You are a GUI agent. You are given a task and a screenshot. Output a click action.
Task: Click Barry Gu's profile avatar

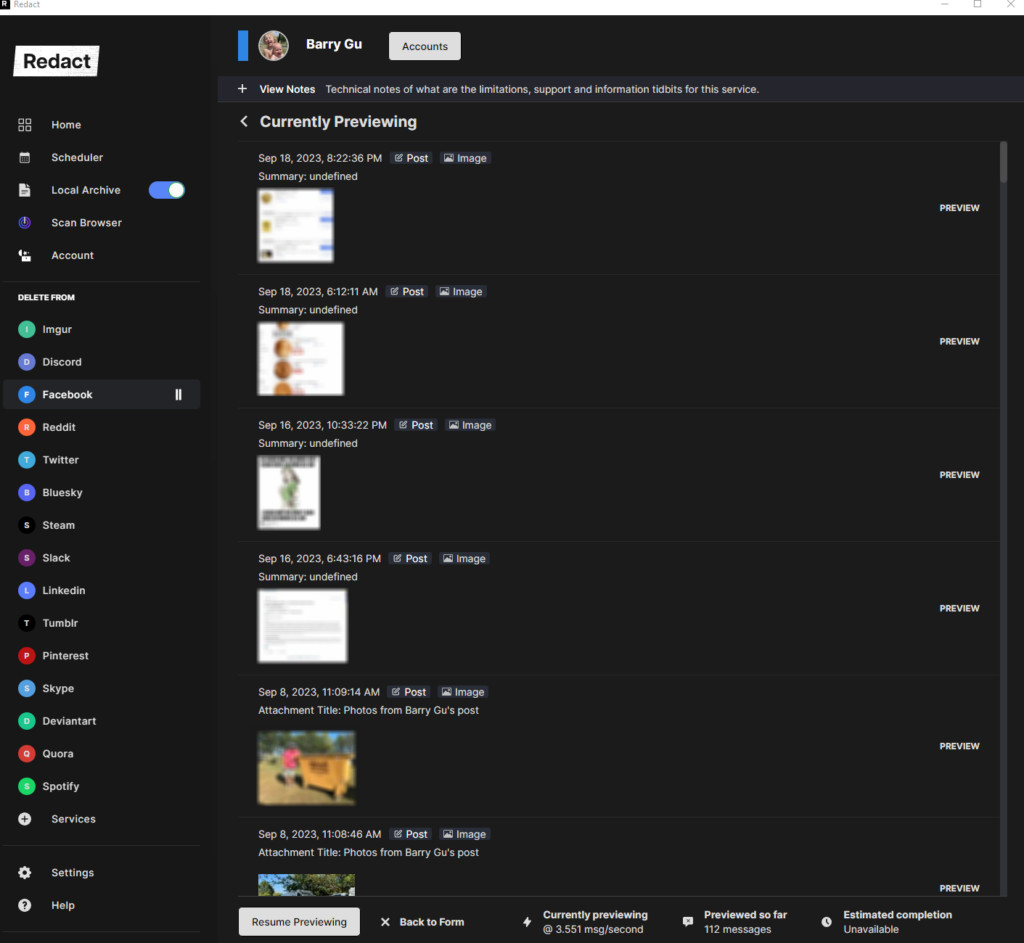pyautogui.click(x=273, y=46)
